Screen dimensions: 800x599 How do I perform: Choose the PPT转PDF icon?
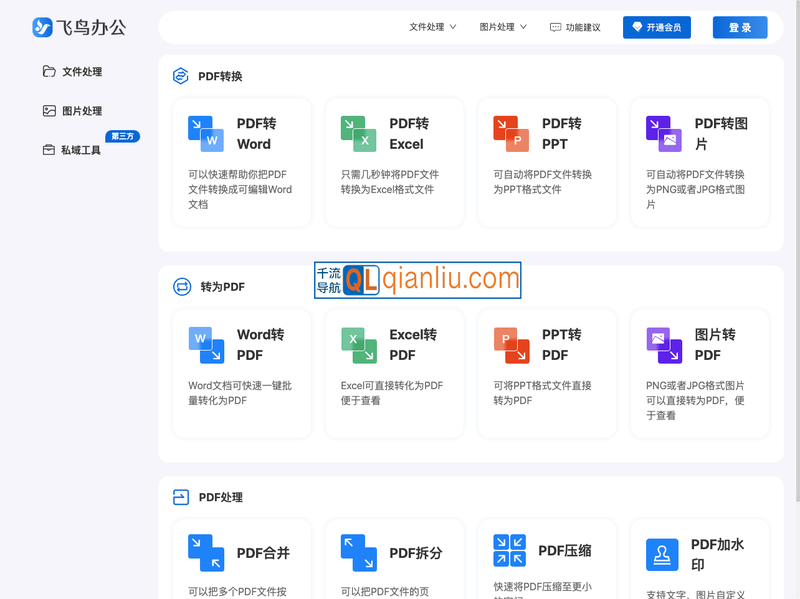(511, 345)
